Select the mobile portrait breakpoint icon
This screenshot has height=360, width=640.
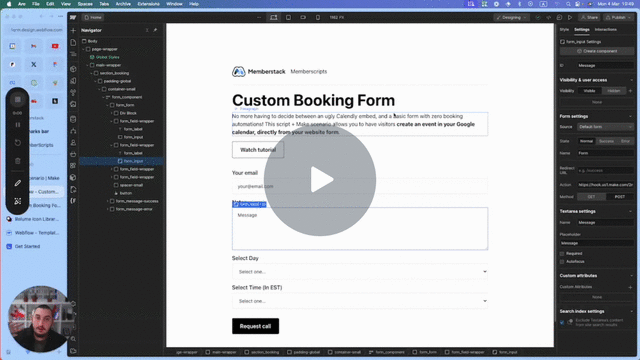click(x=318, y=18)
